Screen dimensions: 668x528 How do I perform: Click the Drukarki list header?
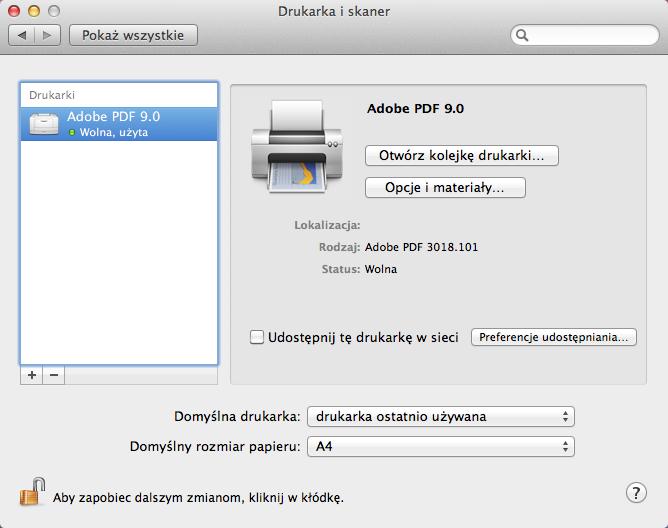(52, 95)
